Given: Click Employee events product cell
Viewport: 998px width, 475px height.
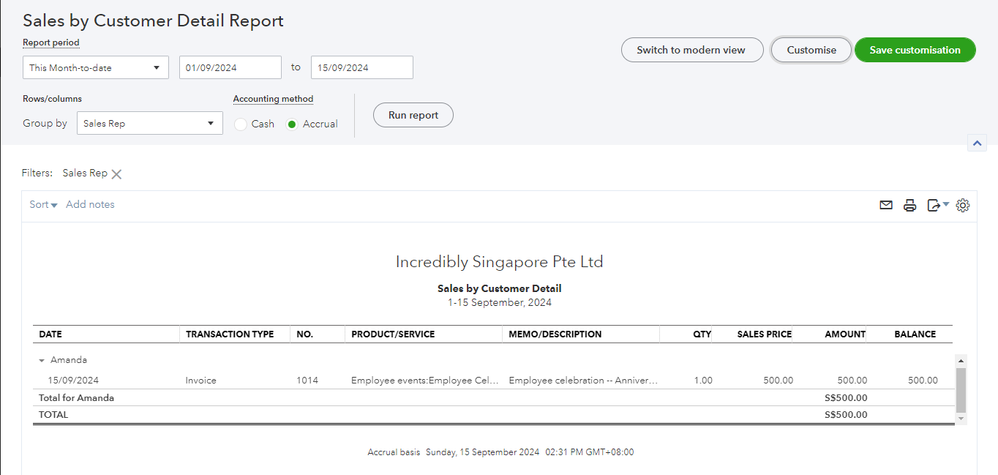Looking at the screenshot, I should [x=423, y=381].
